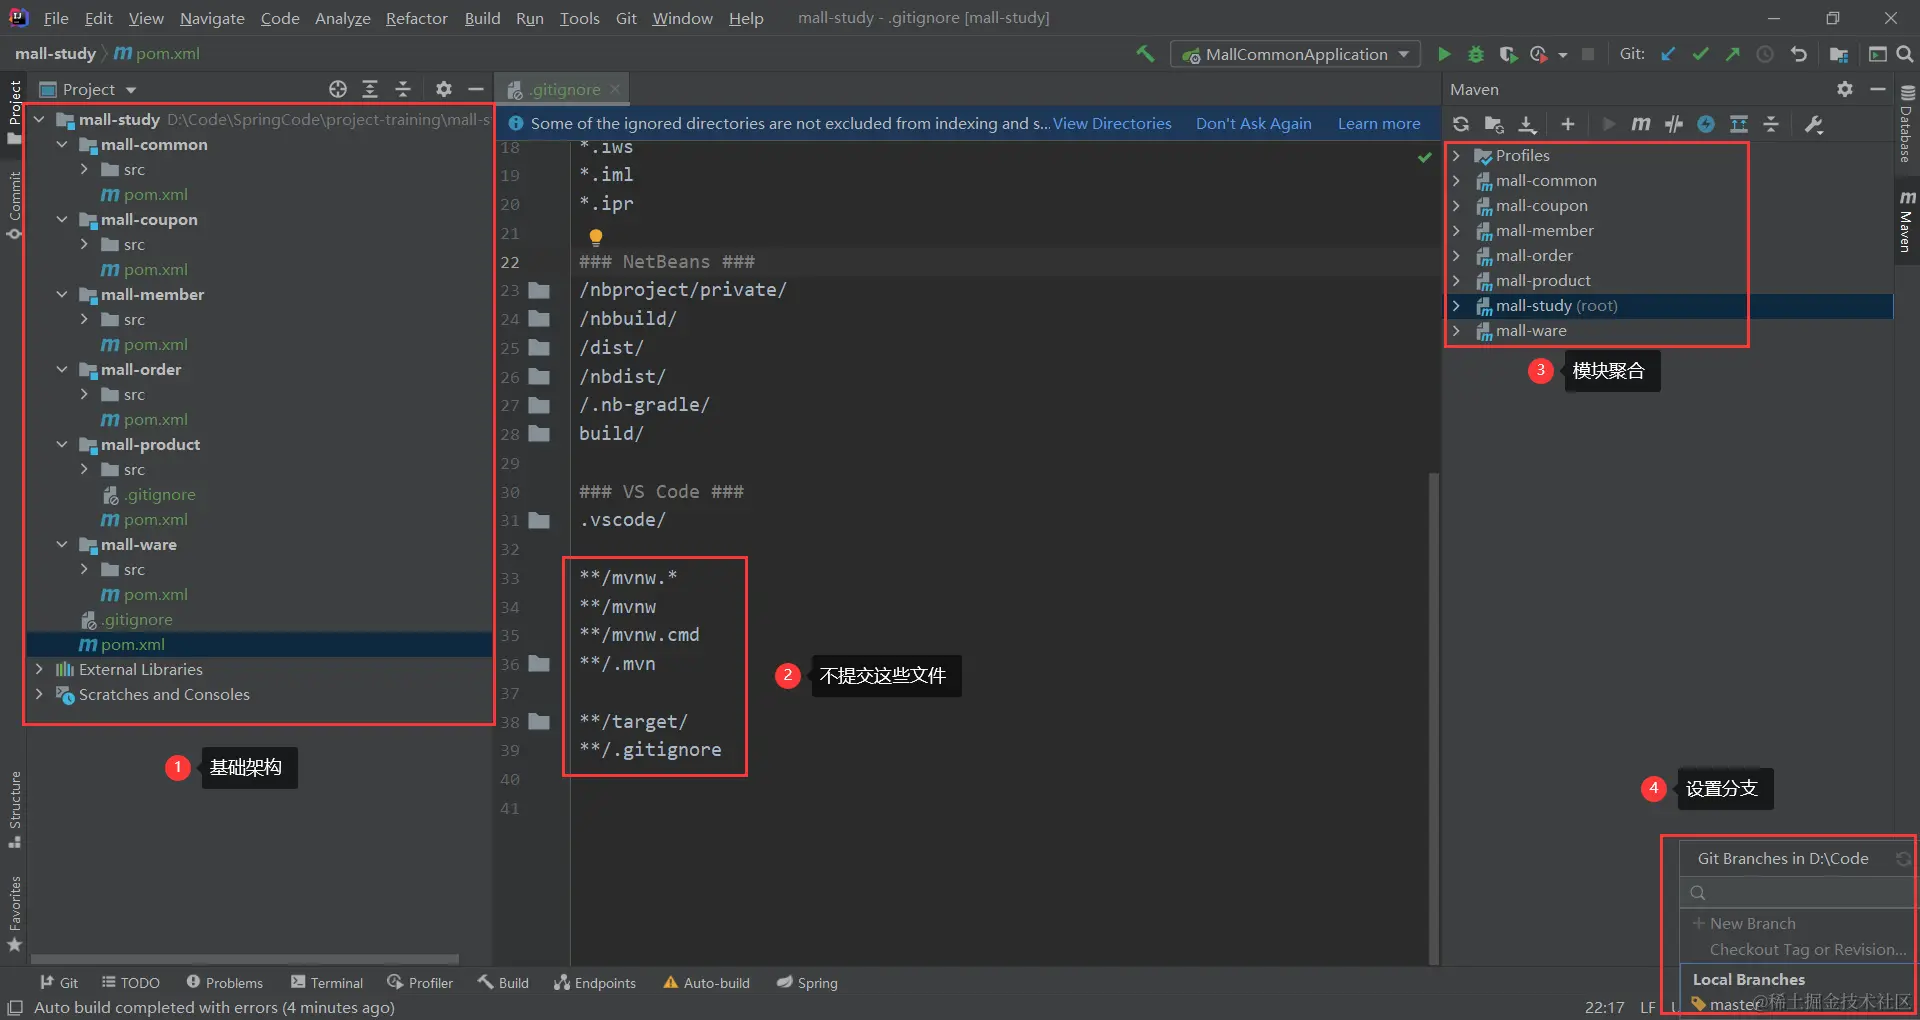This screenshot has width=1920, height=1020.
Task: Start debugging with the bug icon
Action: [1475, 54]
